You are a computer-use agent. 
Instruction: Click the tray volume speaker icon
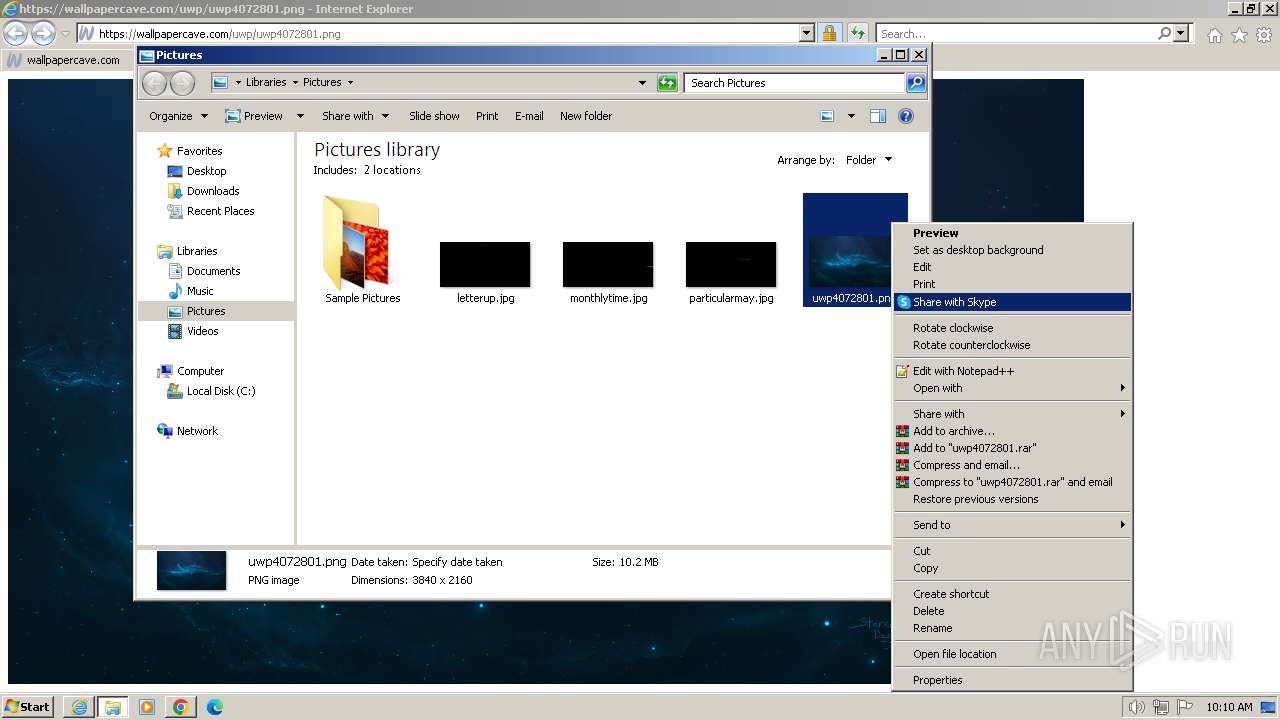point(1137,707)
